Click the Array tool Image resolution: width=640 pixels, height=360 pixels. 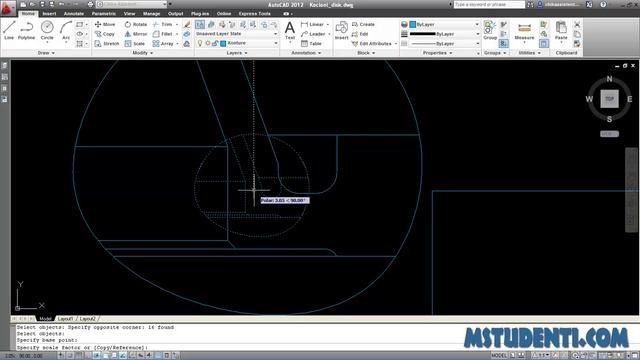[163, 43]
